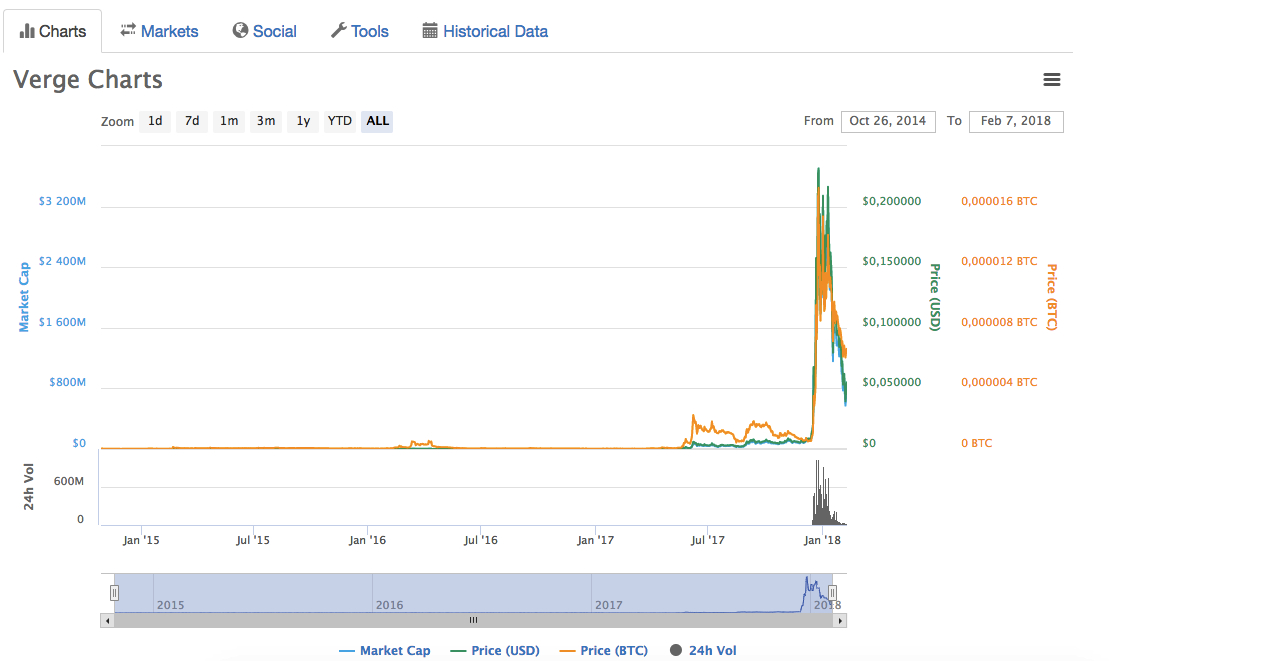
Task: Click the 2017 label in the navigator
Action: point(609,605)
